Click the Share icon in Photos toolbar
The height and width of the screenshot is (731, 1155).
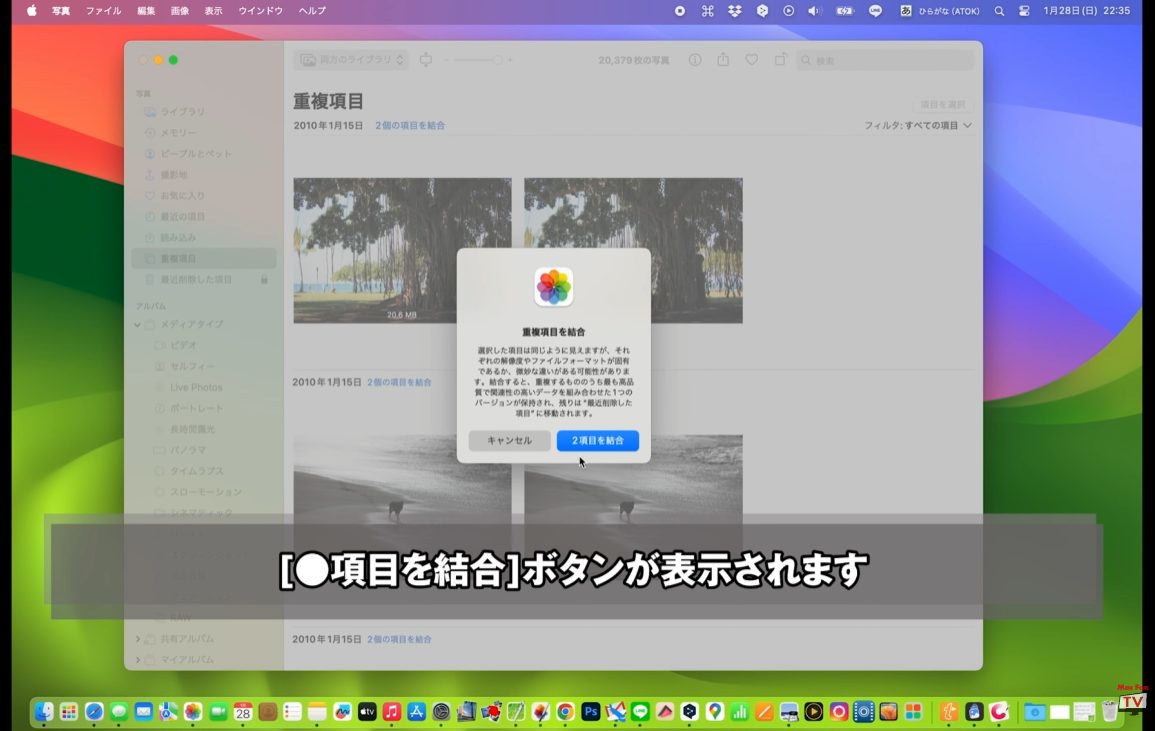723,60
